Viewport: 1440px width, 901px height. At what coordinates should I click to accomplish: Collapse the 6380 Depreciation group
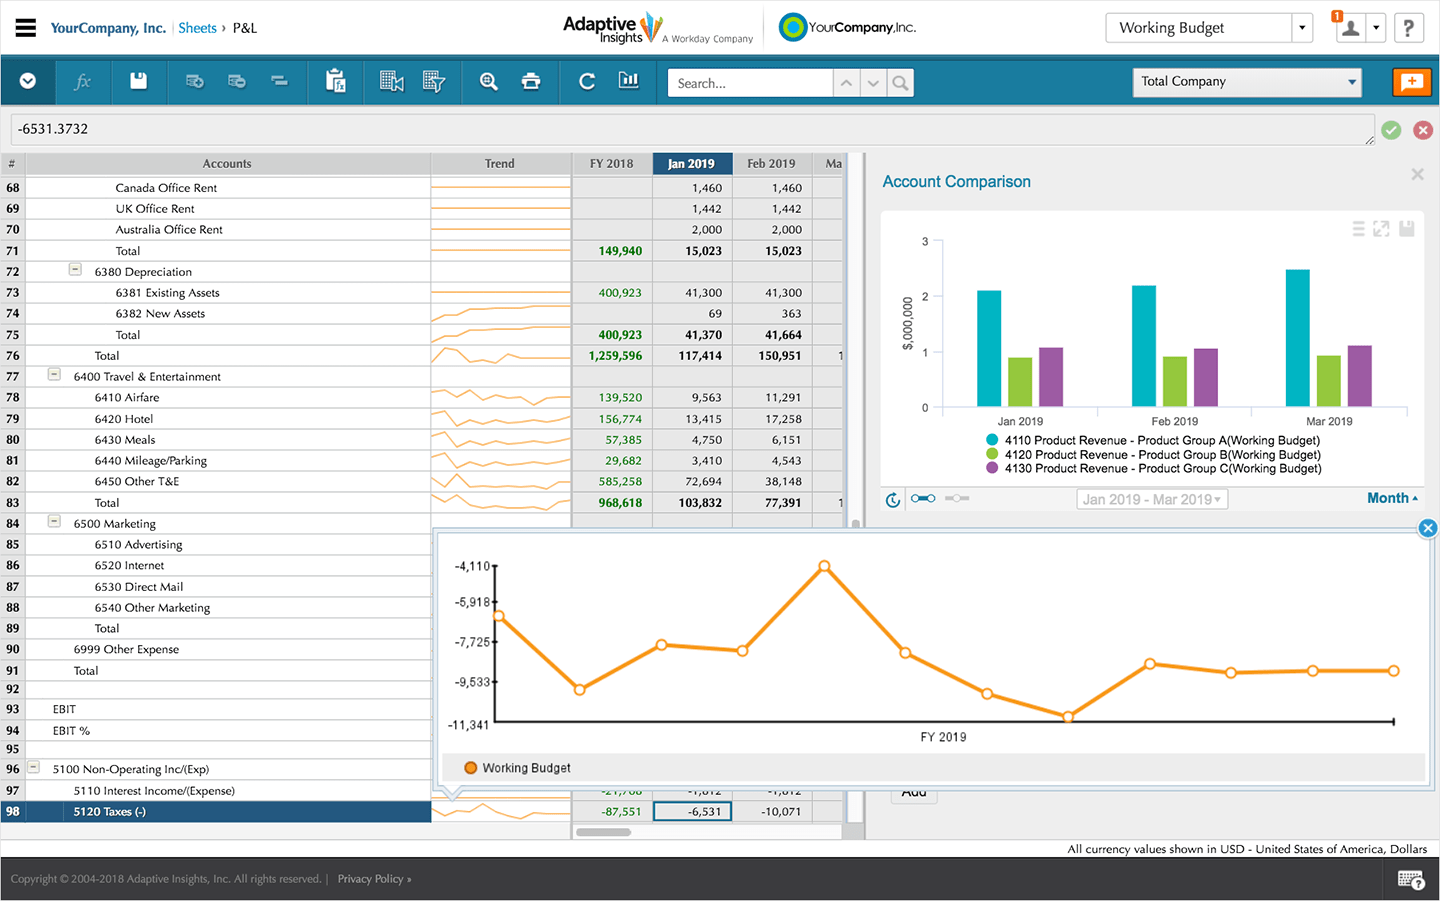coord(75,270)
